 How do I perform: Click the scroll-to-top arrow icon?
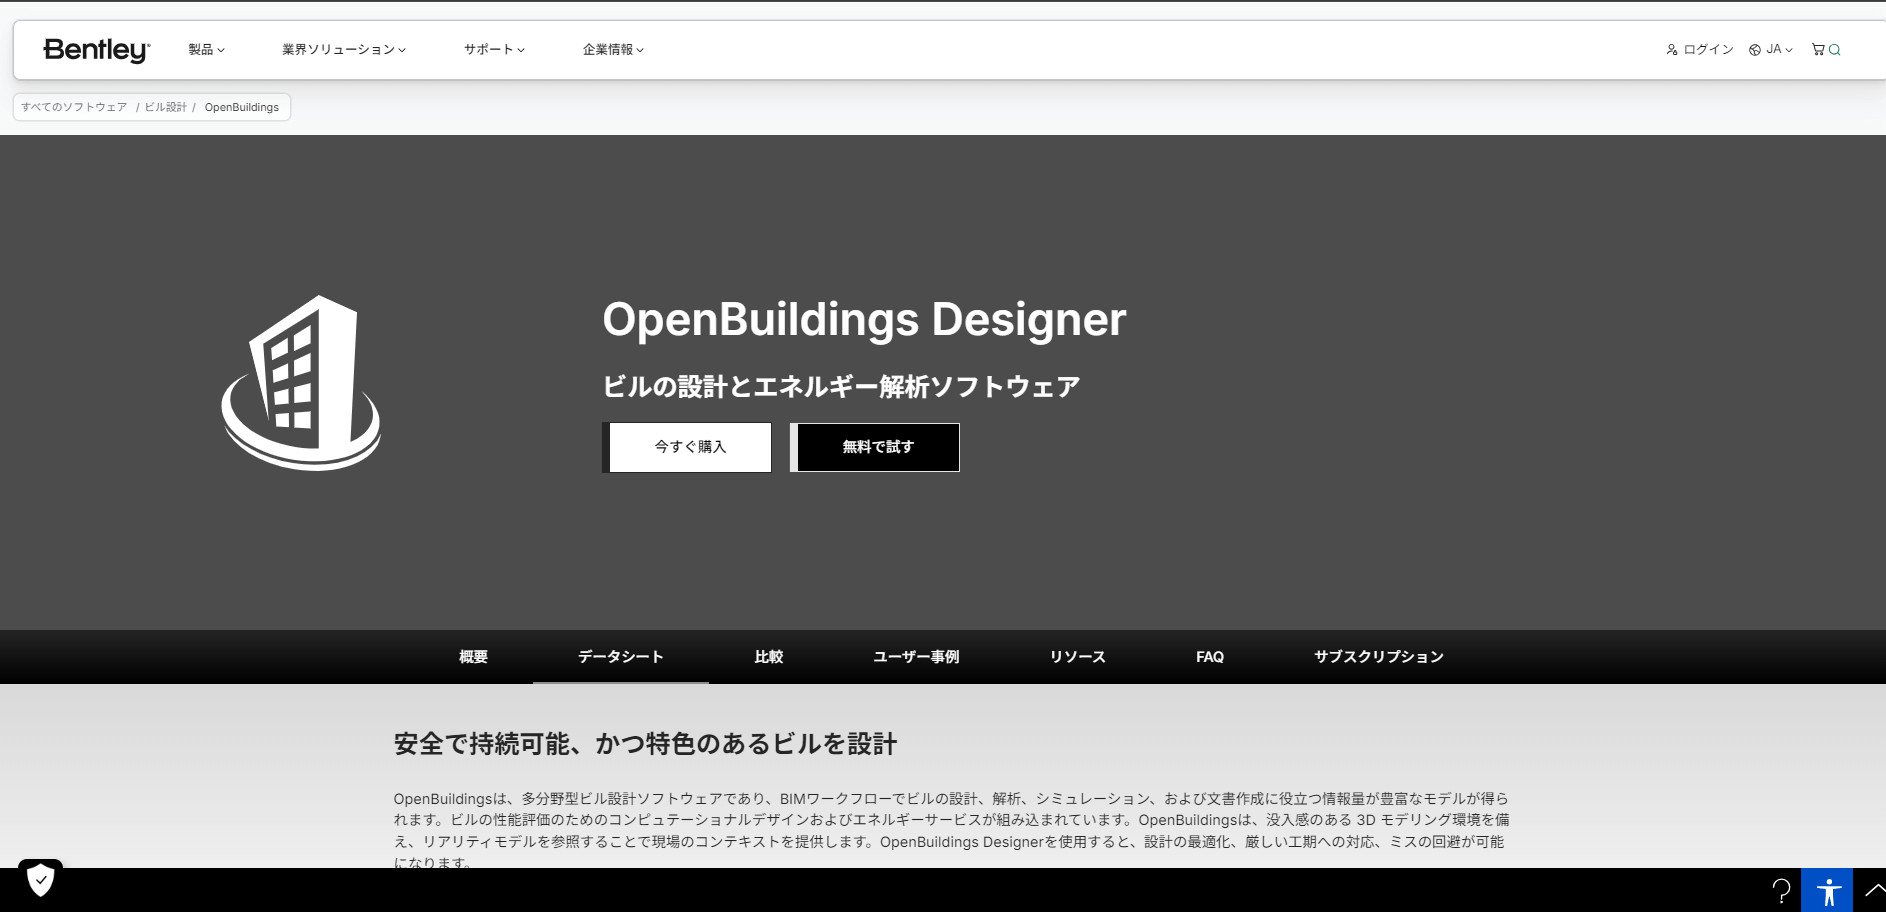[1874, 889]
